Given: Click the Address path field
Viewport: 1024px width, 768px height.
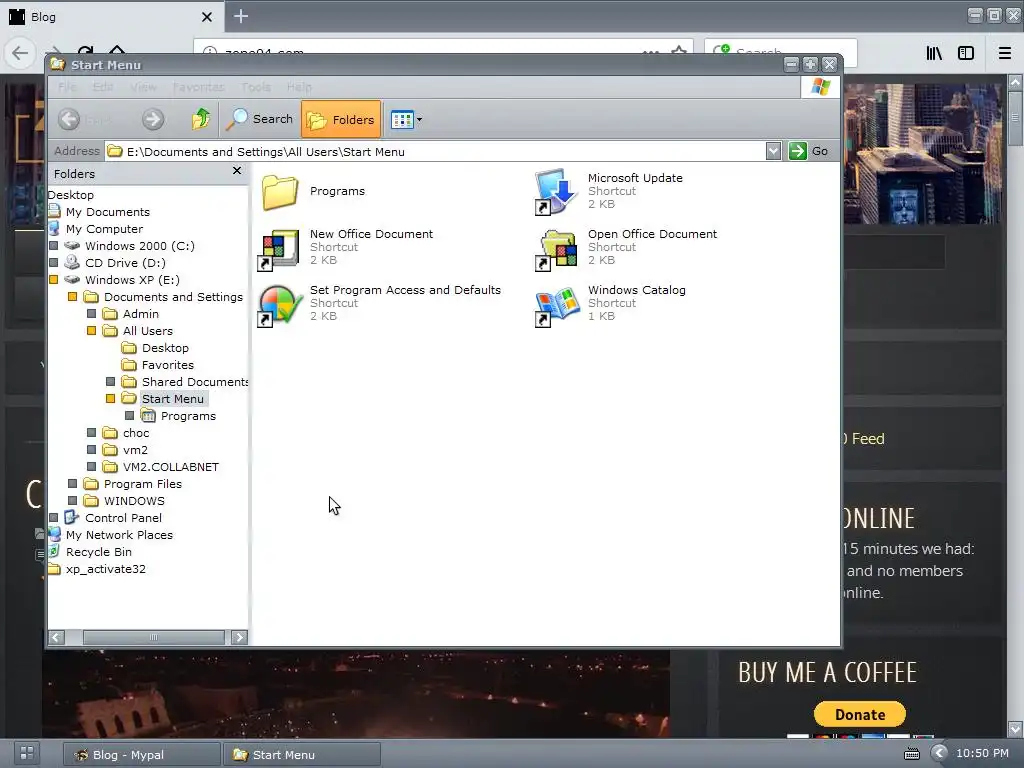Looking at the screenshot, I should tap(435, 152).
